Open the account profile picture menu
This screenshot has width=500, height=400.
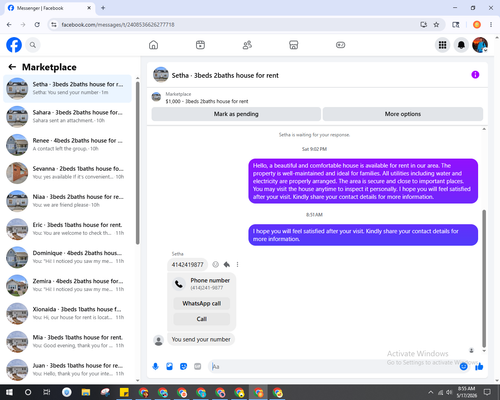click(480, 45)
